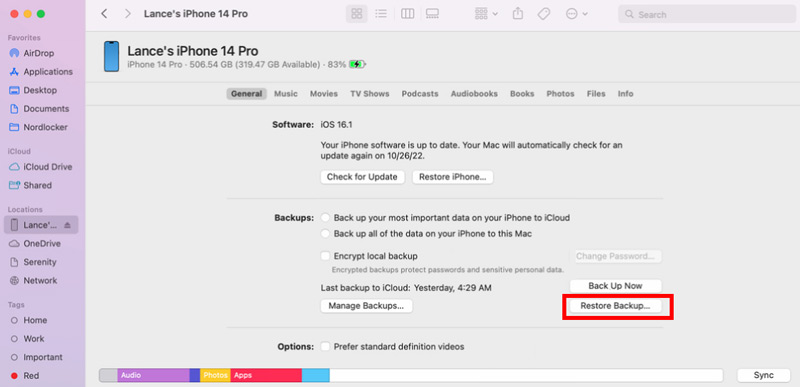Image resolution: width=800 pixels, height=387 pixels.
Task: Go back with the left chevron
Action: click(x=104, y=14)
